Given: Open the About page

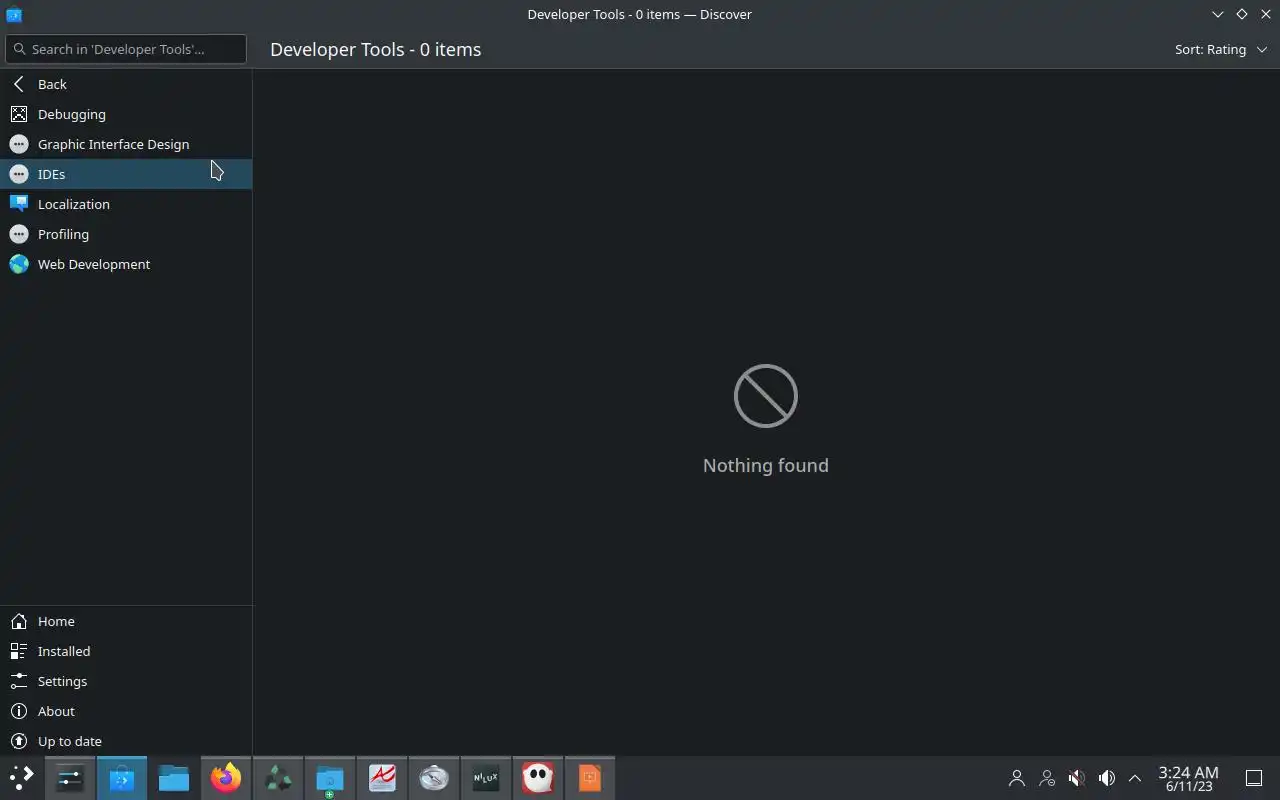Looking at the screenshot, I should (x=126, y=711).
